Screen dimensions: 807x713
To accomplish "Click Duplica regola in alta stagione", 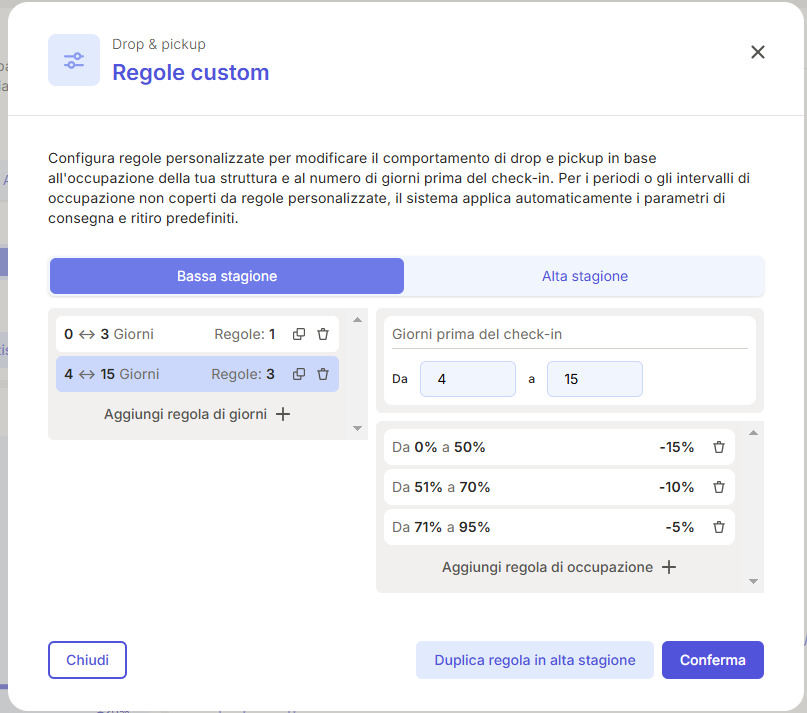I will (x=534, y=660).
